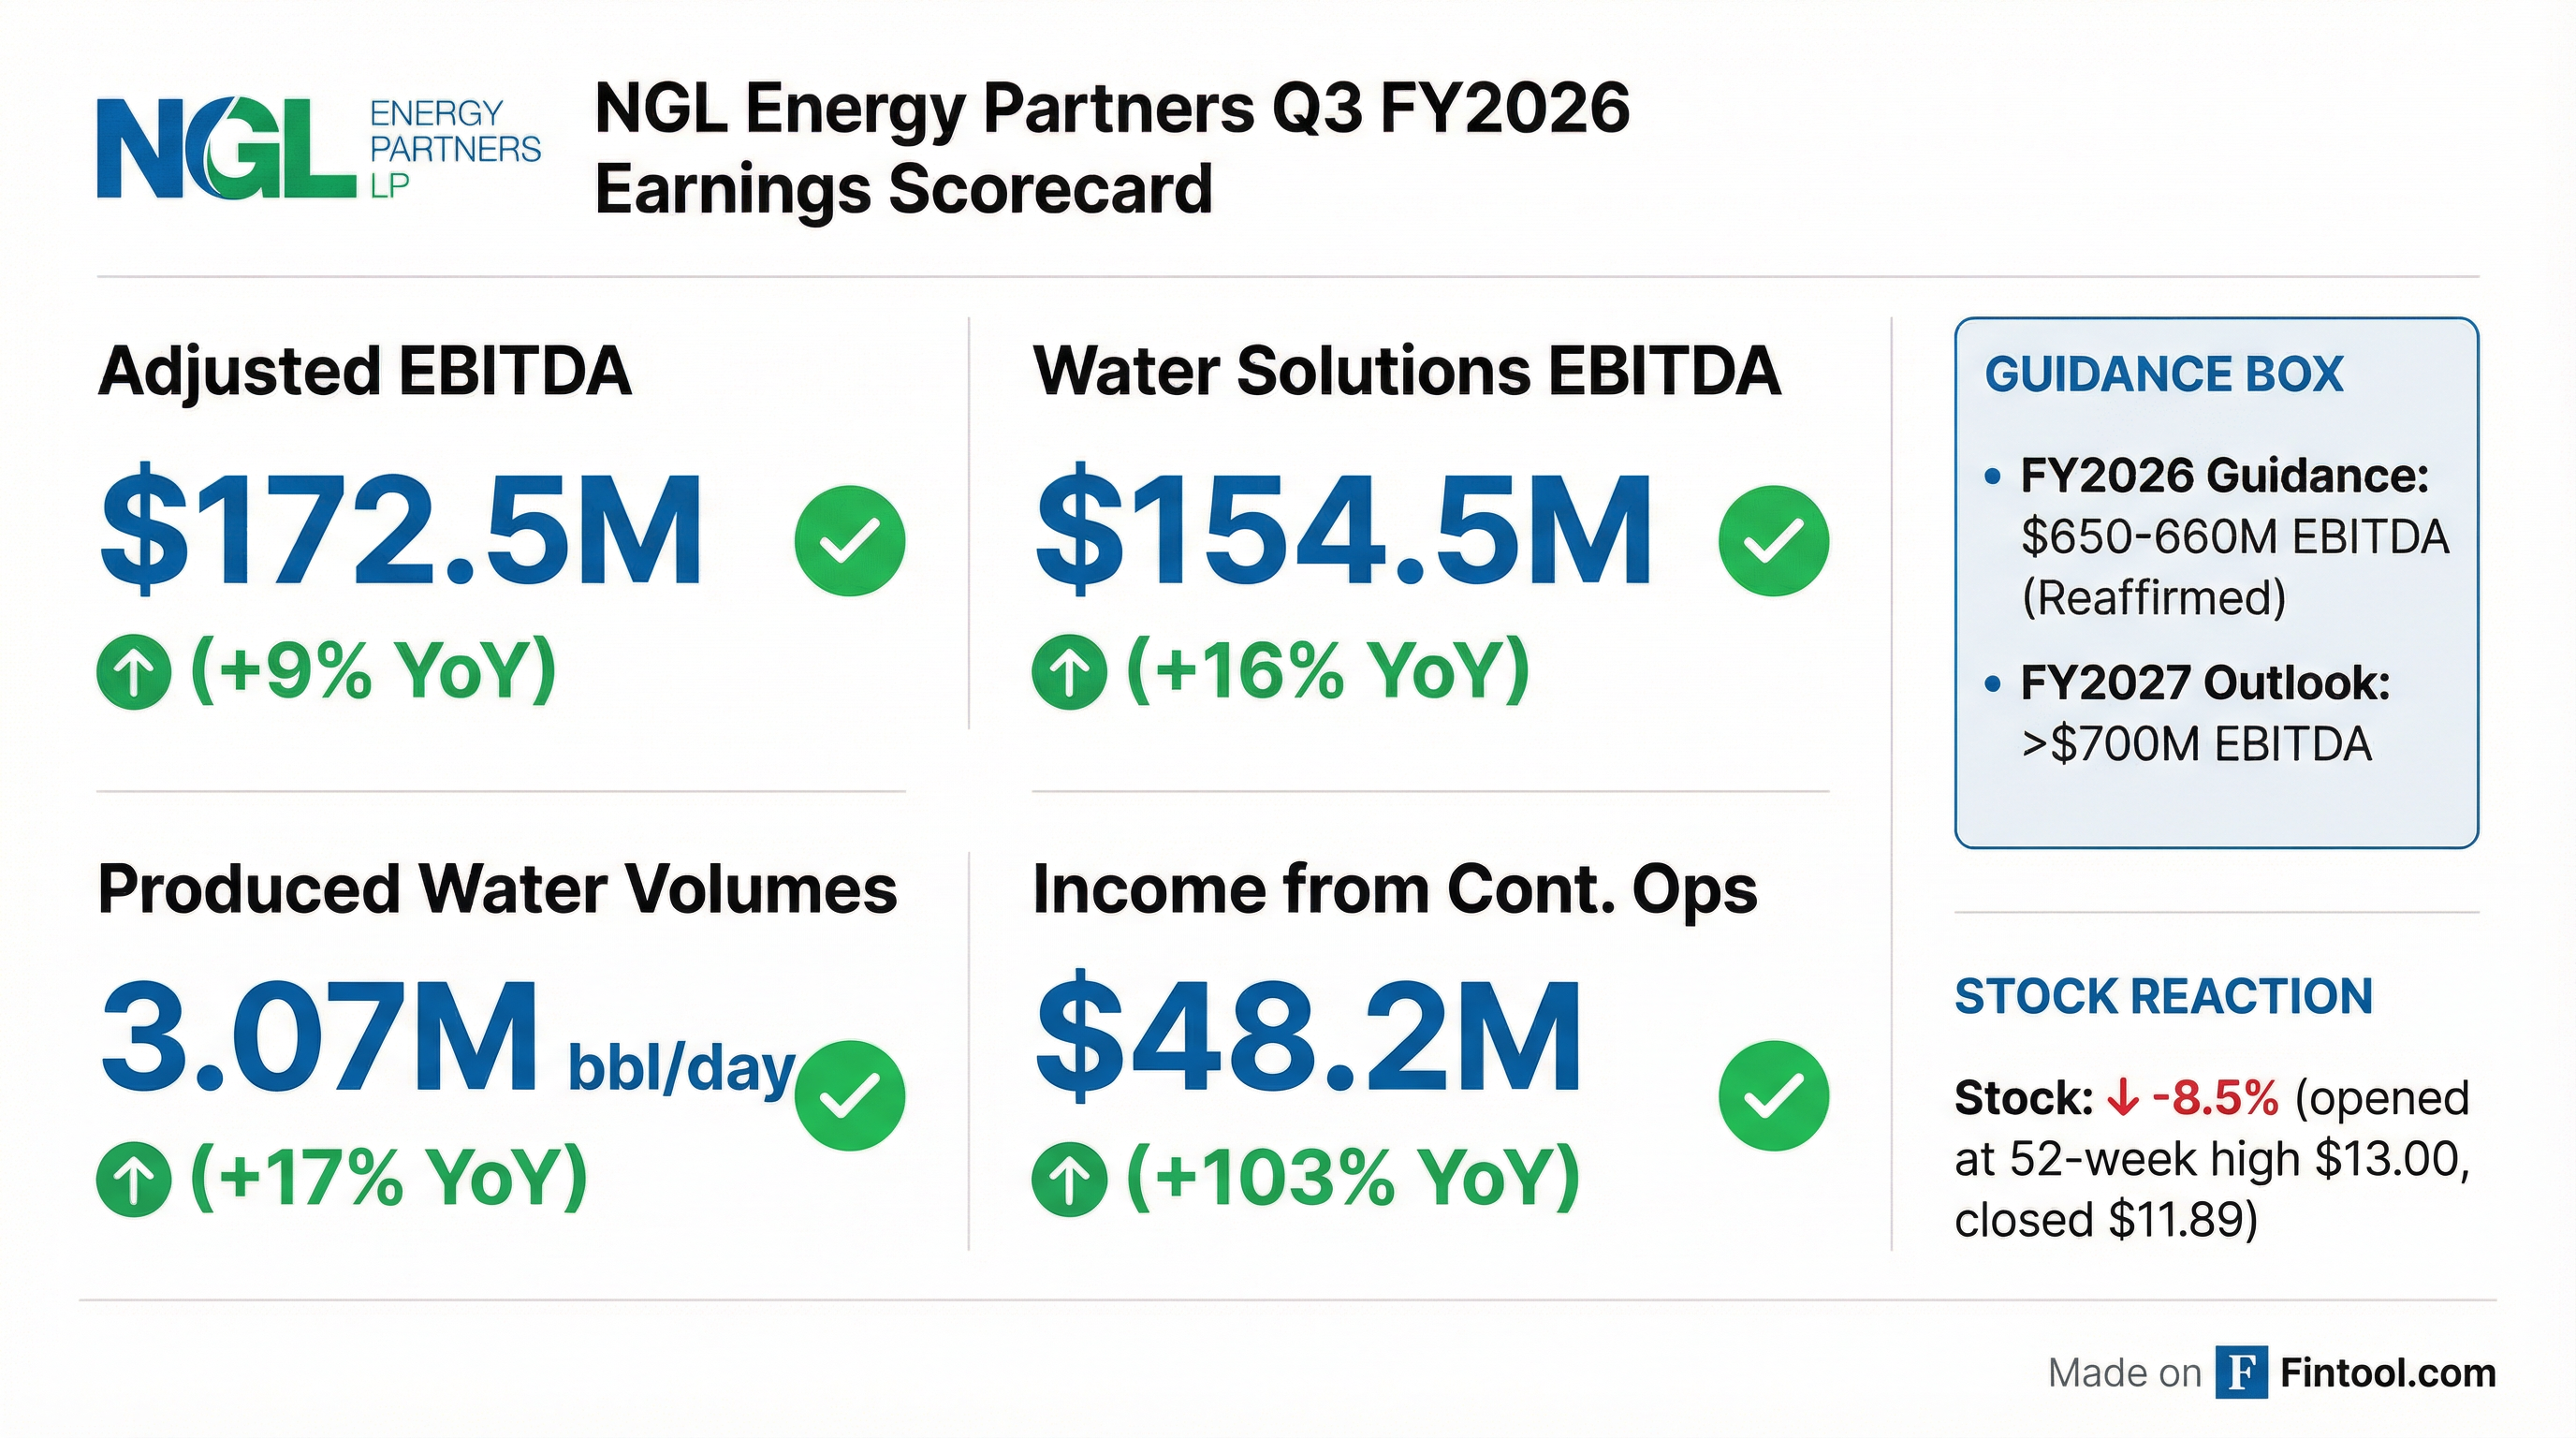This screenshot has height=1438, width=2576.
Task: Click the up-arrow icon beside +103% YoY
Action: point(1069,1179)
